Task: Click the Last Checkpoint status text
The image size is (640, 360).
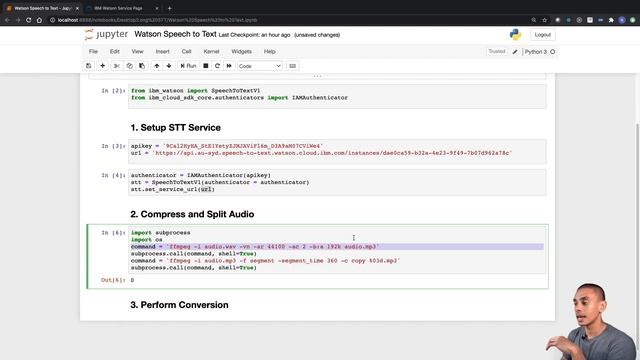Action: coord(254,35)
